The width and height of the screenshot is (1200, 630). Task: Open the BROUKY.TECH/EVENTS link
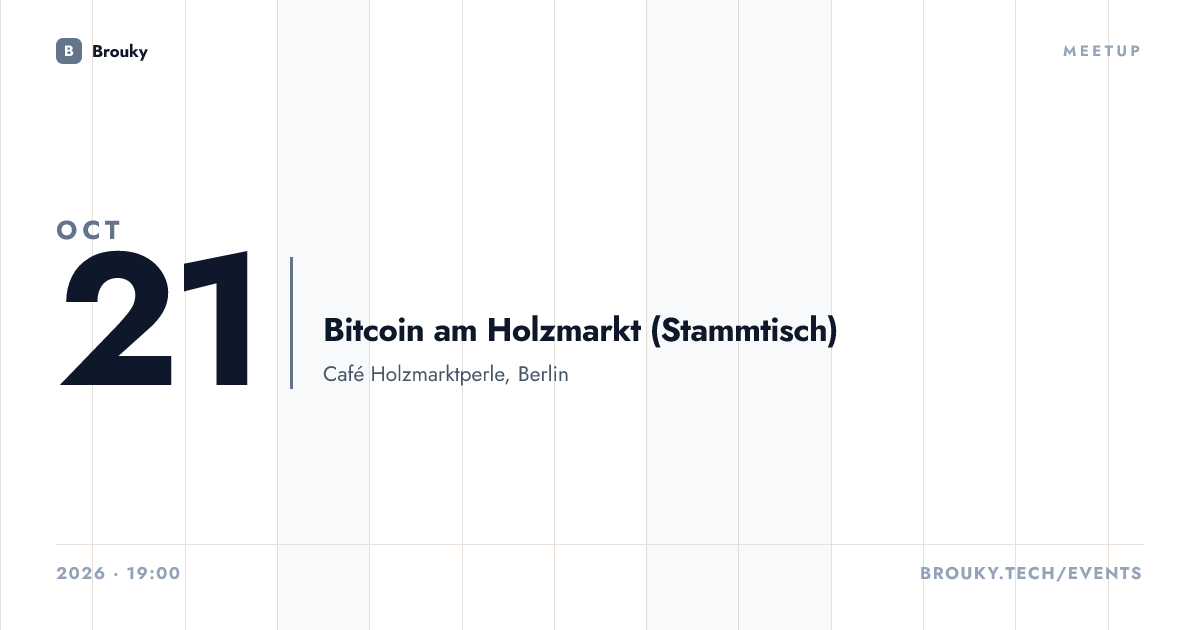[1031, 574]
